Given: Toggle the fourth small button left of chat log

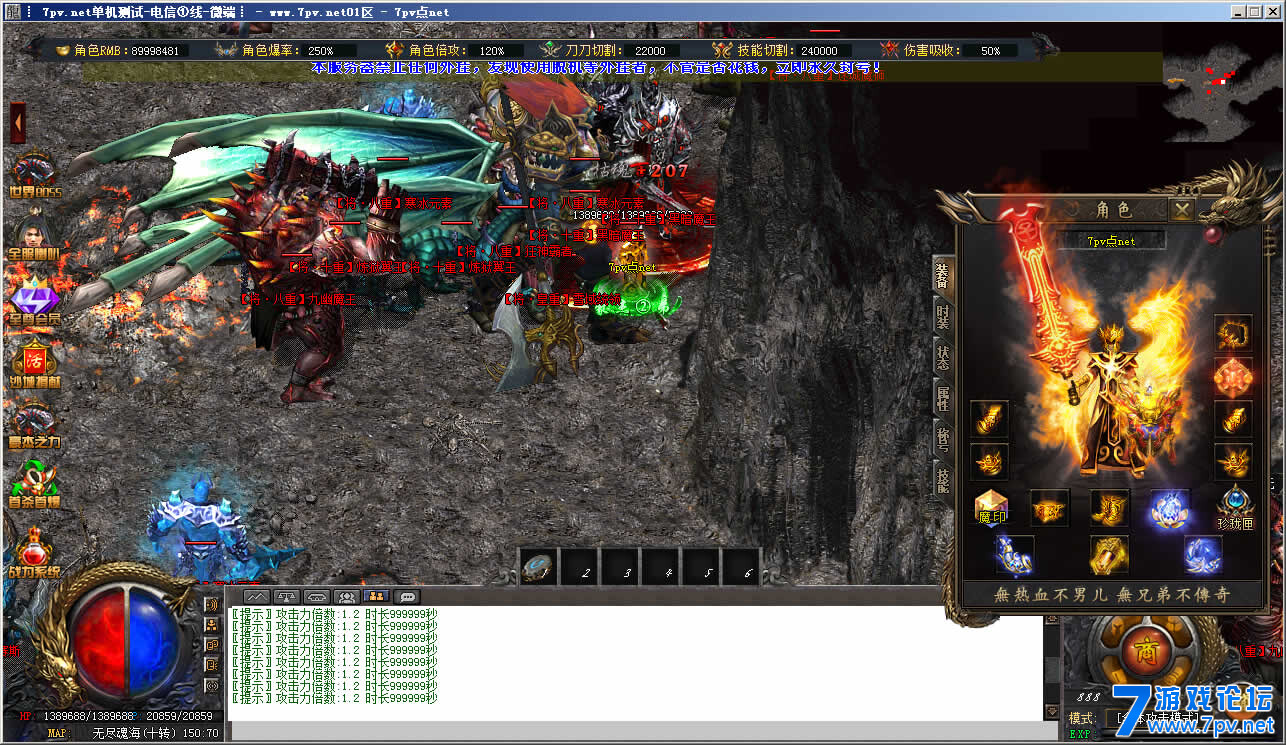Looking at the screenshot, I should (212, 665).
